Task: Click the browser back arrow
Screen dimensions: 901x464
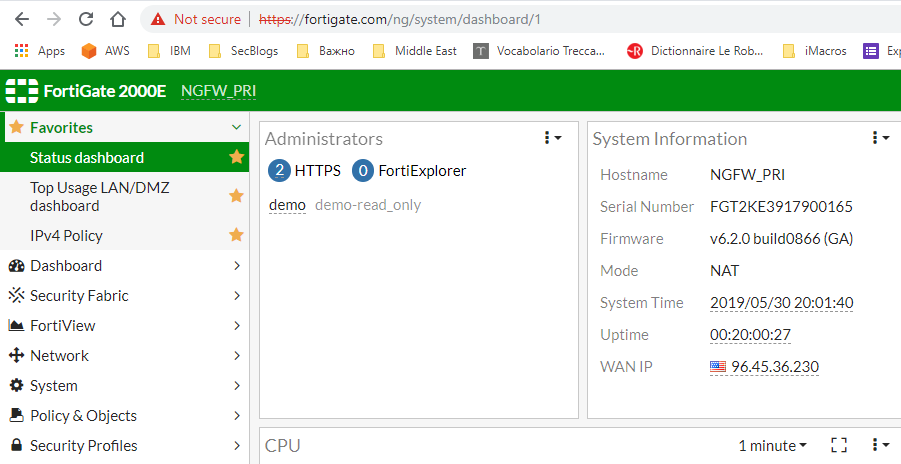Action: tap(22, 20)
